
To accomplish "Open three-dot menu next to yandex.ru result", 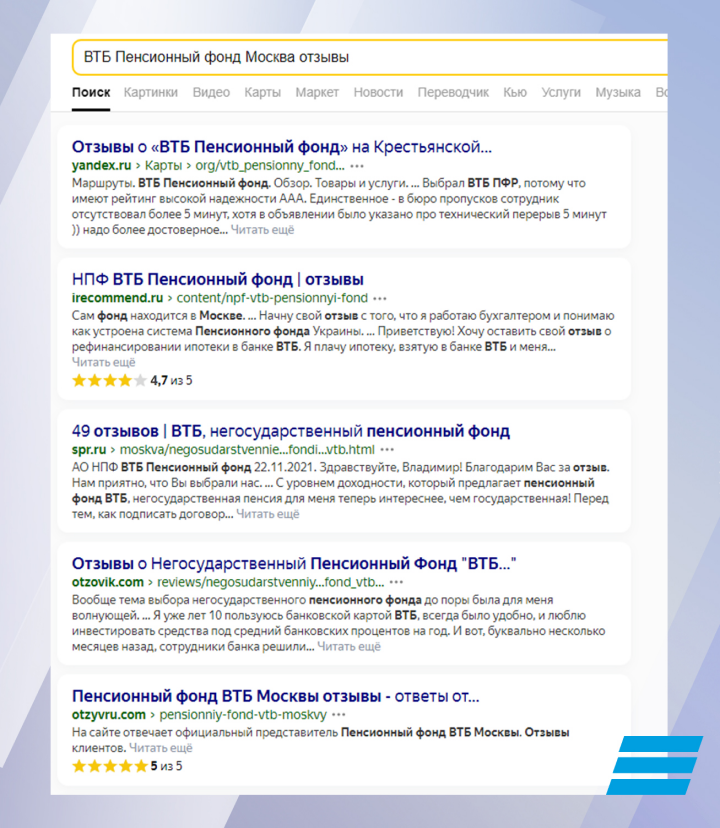I will pos(357,166).
